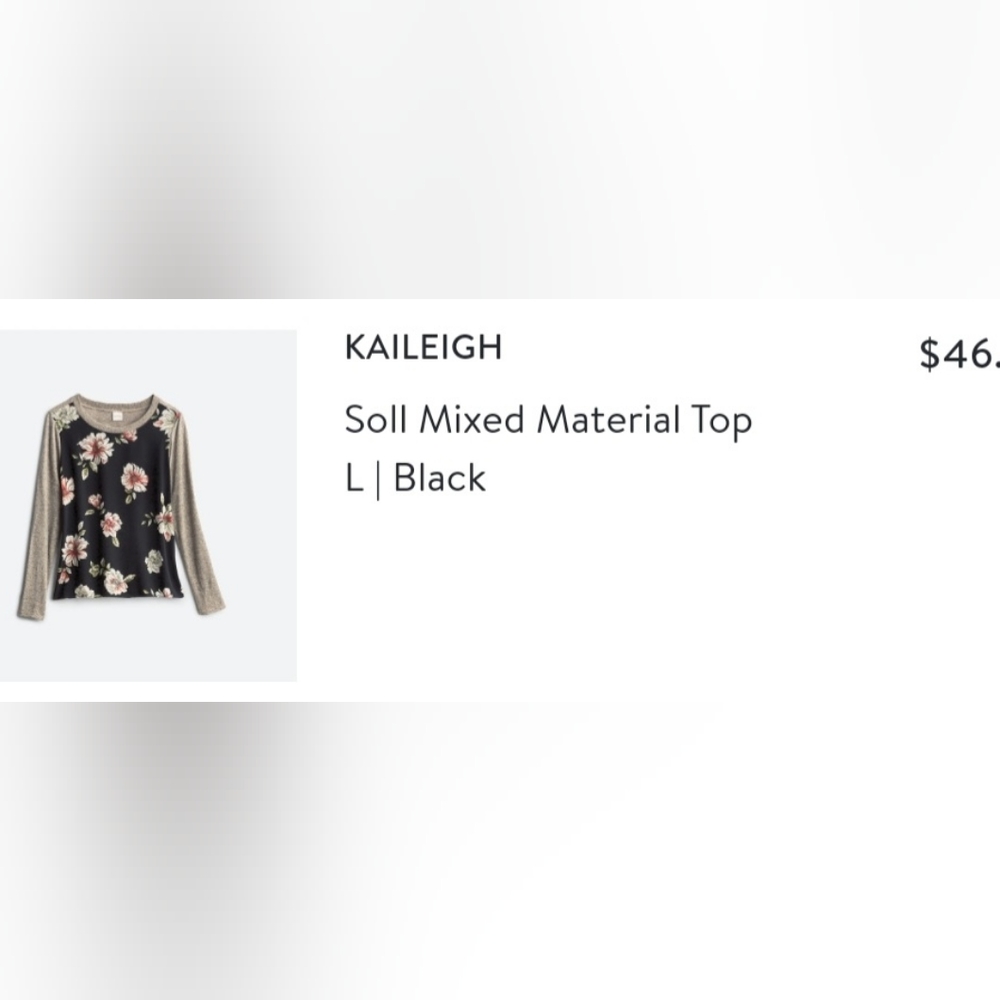1000x1000 pixels.
Task: Click the KAILEIGH brand name
Action: 423,348
